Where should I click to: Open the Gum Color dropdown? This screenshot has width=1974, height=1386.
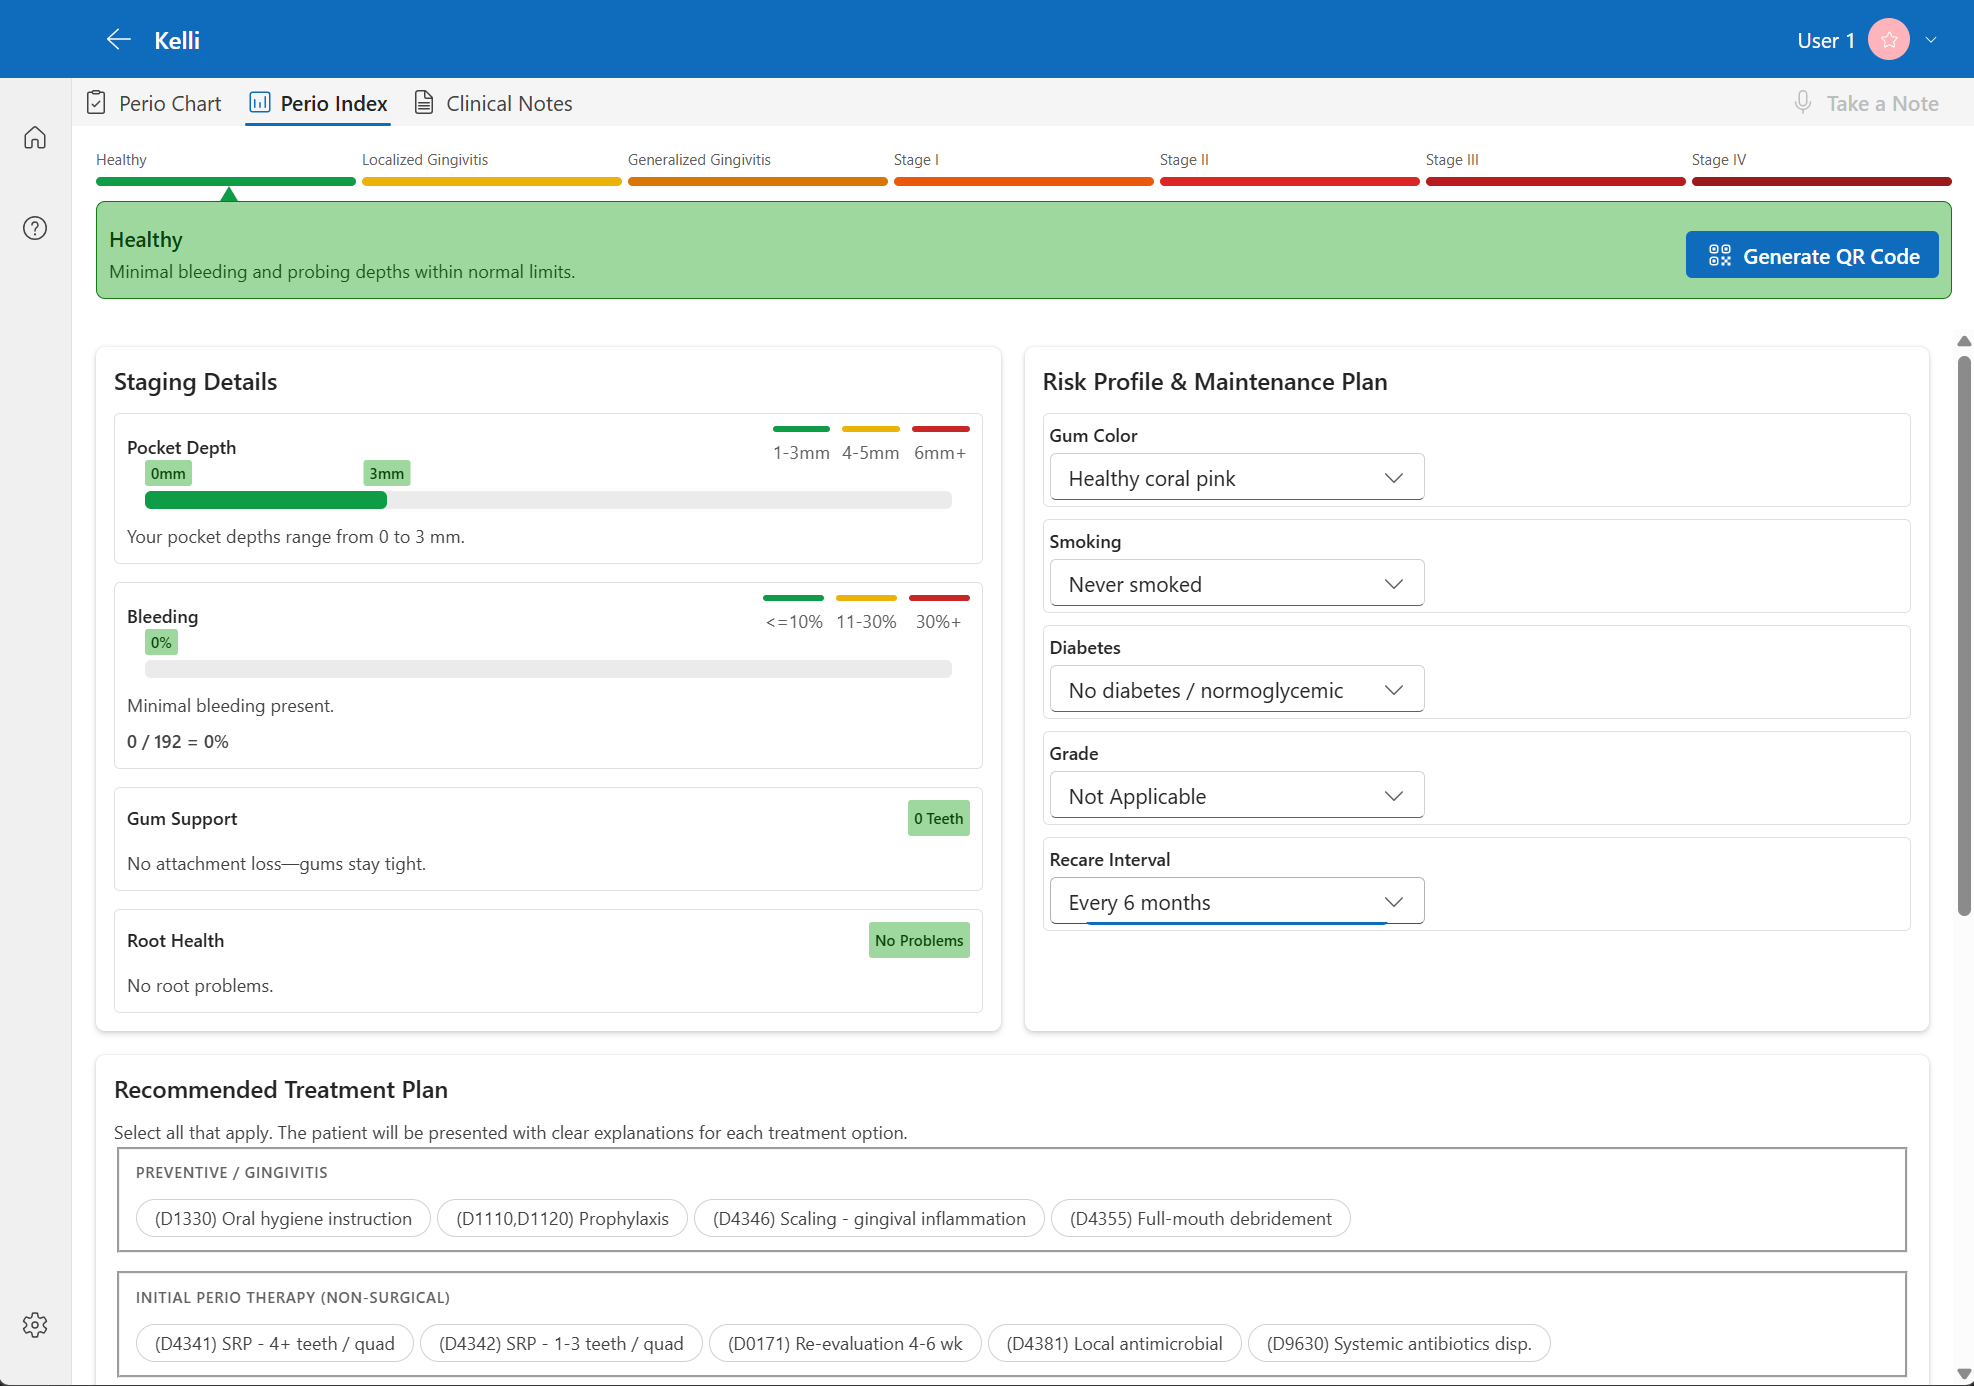pos(1236,478)
